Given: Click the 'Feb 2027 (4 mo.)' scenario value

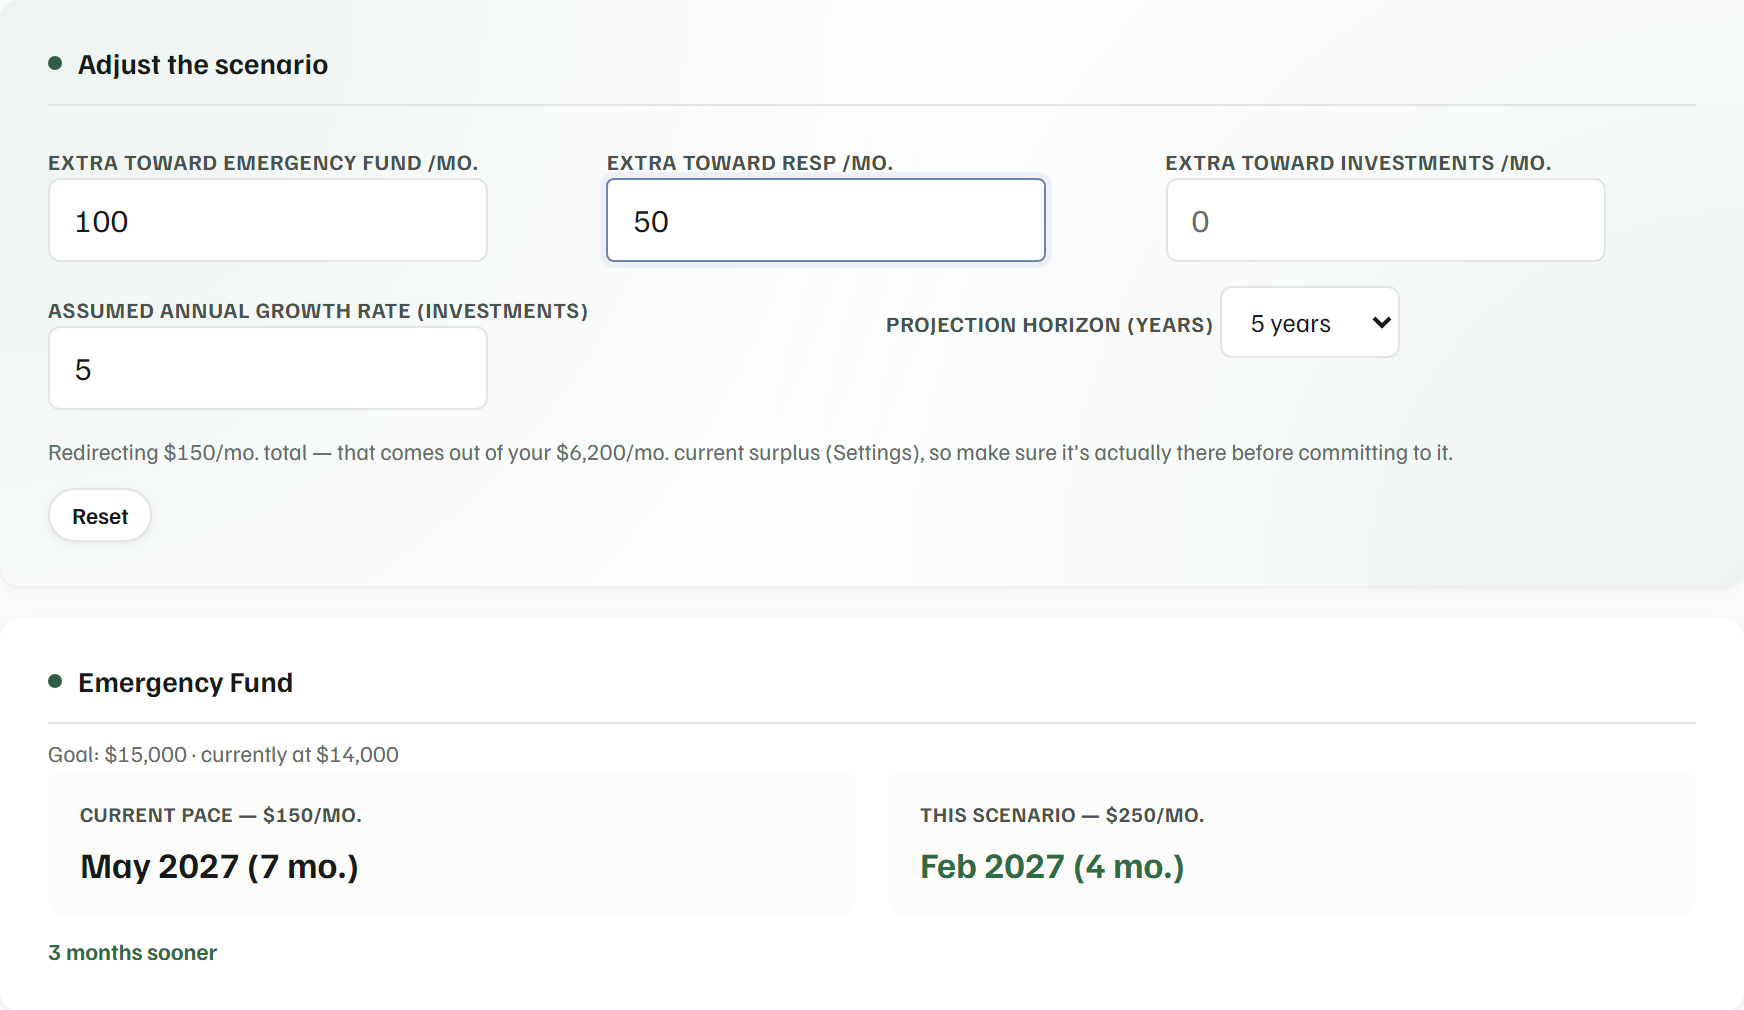Looking at the screenshot, I should point(1052,867).
